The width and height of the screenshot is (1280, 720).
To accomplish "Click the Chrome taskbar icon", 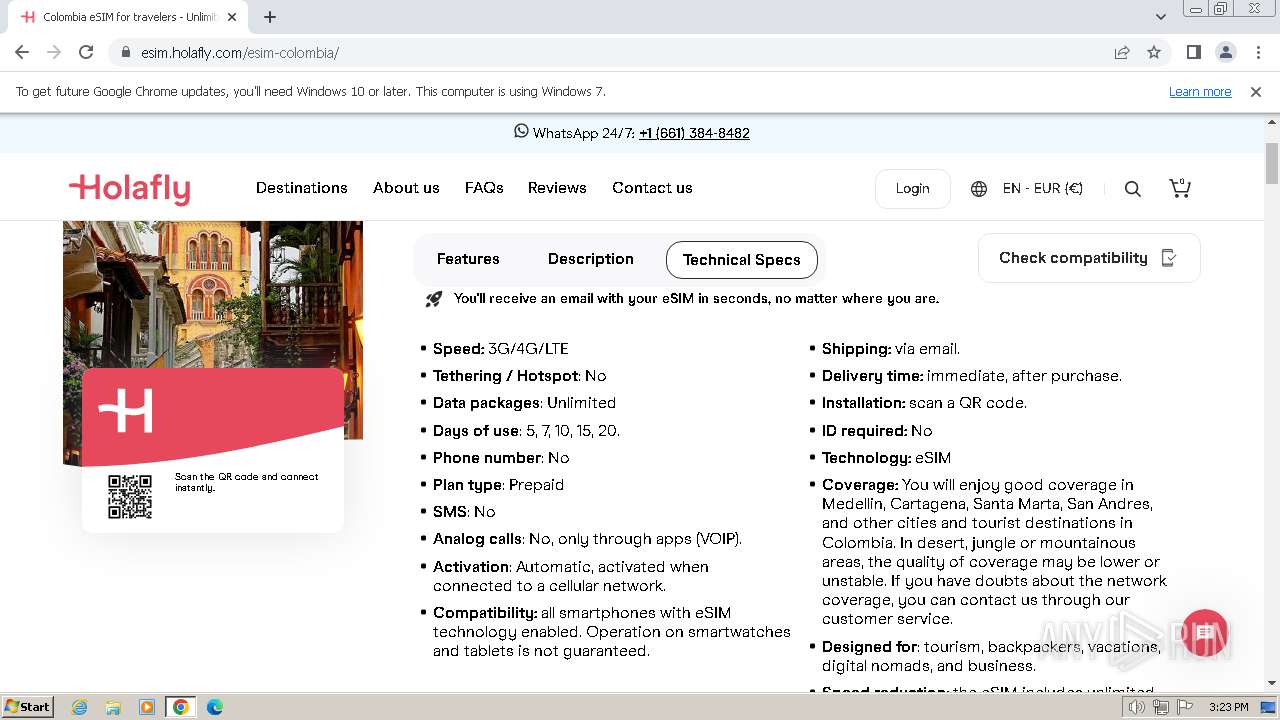I will pyautogui.click(x=181, y=707).
